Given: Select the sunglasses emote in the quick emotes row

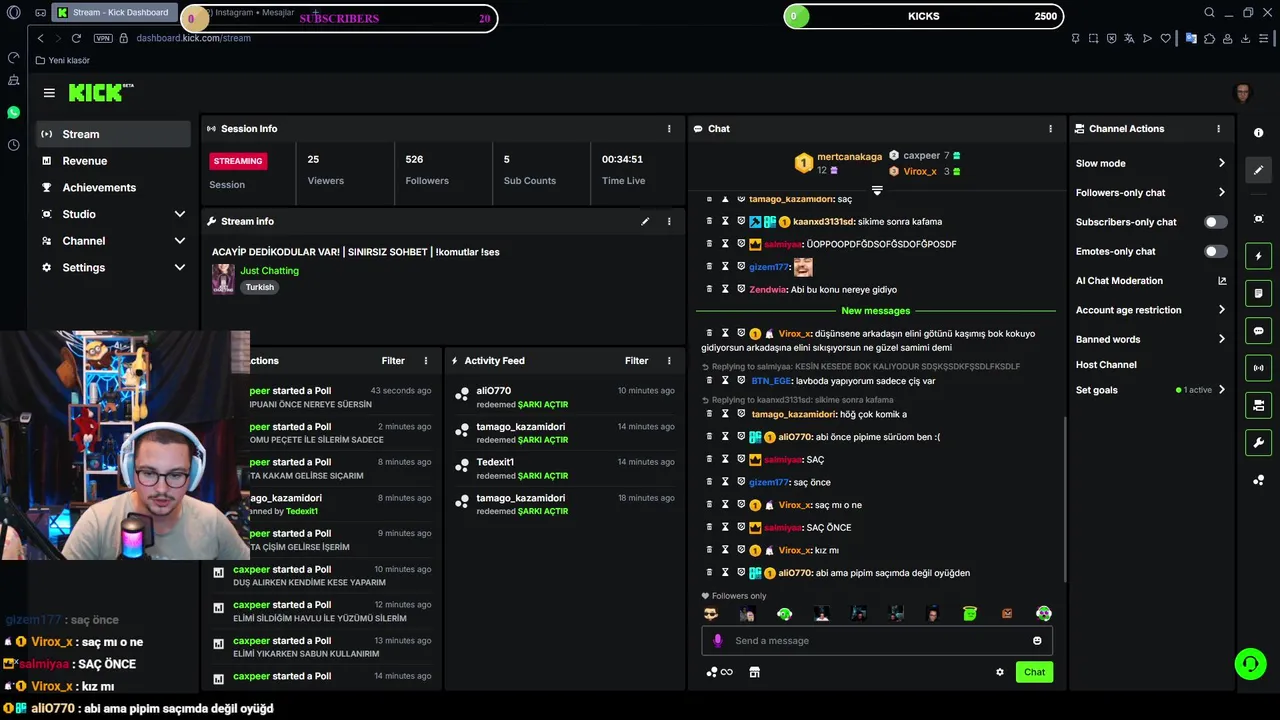Looking at the screenshot, I should click(710, 614).
